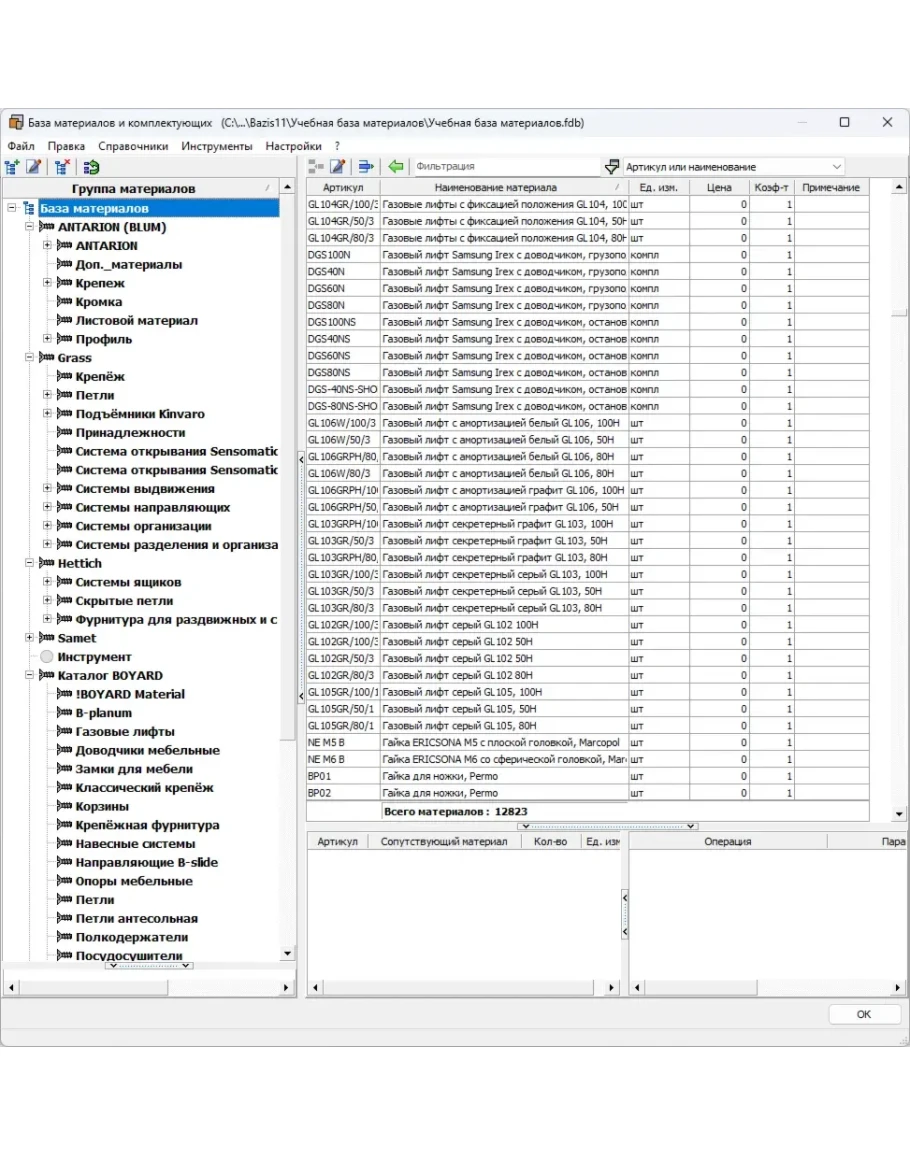Click the filter funnel icon
This screenshot has width=910, height=1155.
(611, 167)
